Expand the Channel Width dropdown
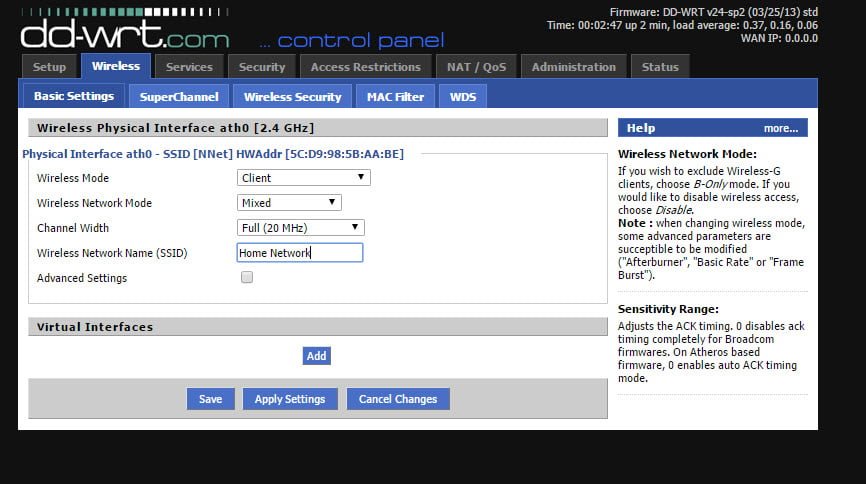 tap(301, 227)
